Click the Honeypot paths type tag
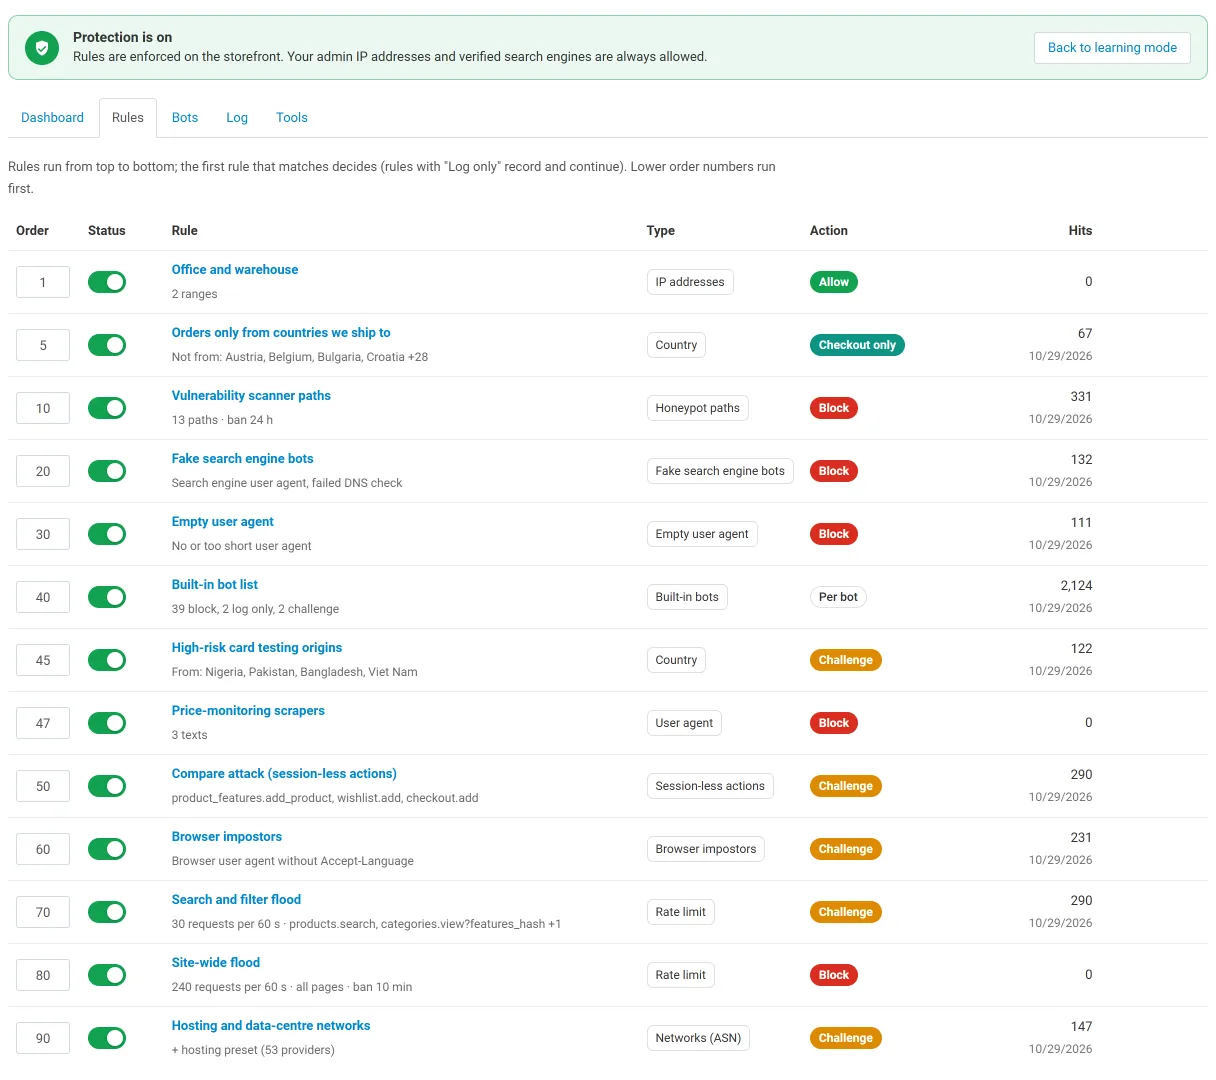 click(x=698, y=408)
